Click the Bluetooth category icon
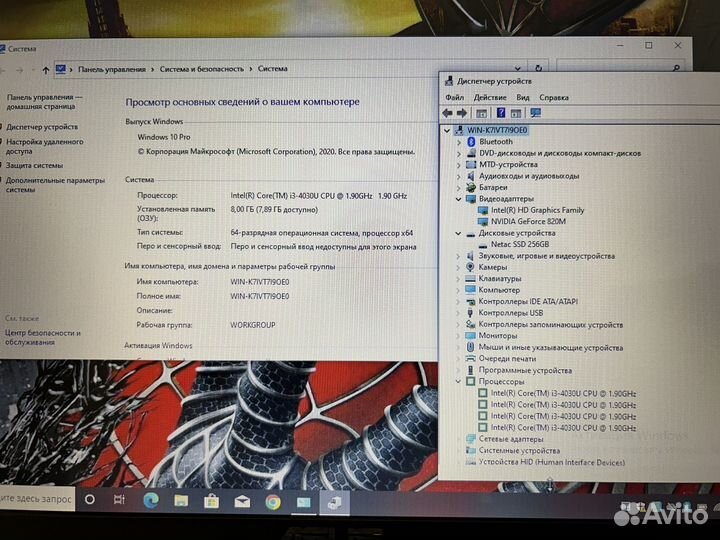The image size is (720, 540). click(471, 141)
